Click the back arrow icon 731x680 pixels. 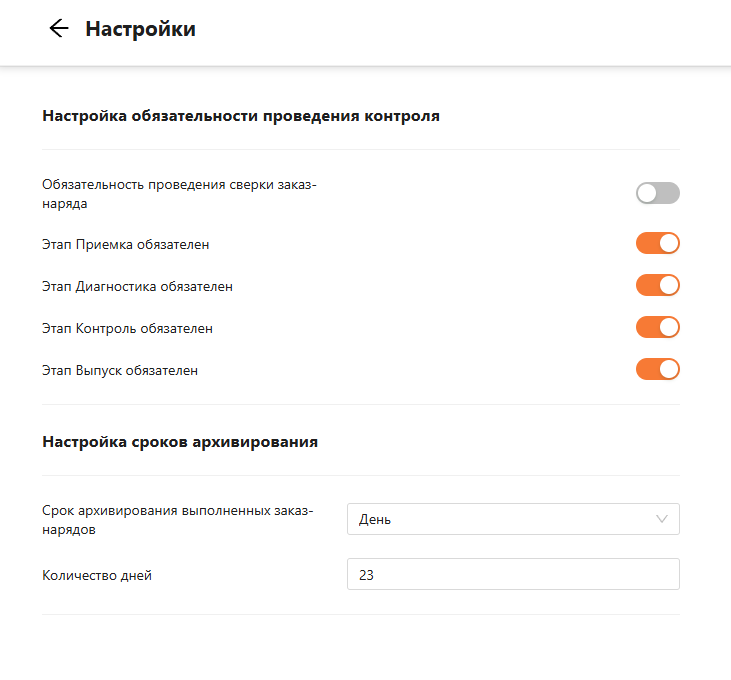point(59,29)
